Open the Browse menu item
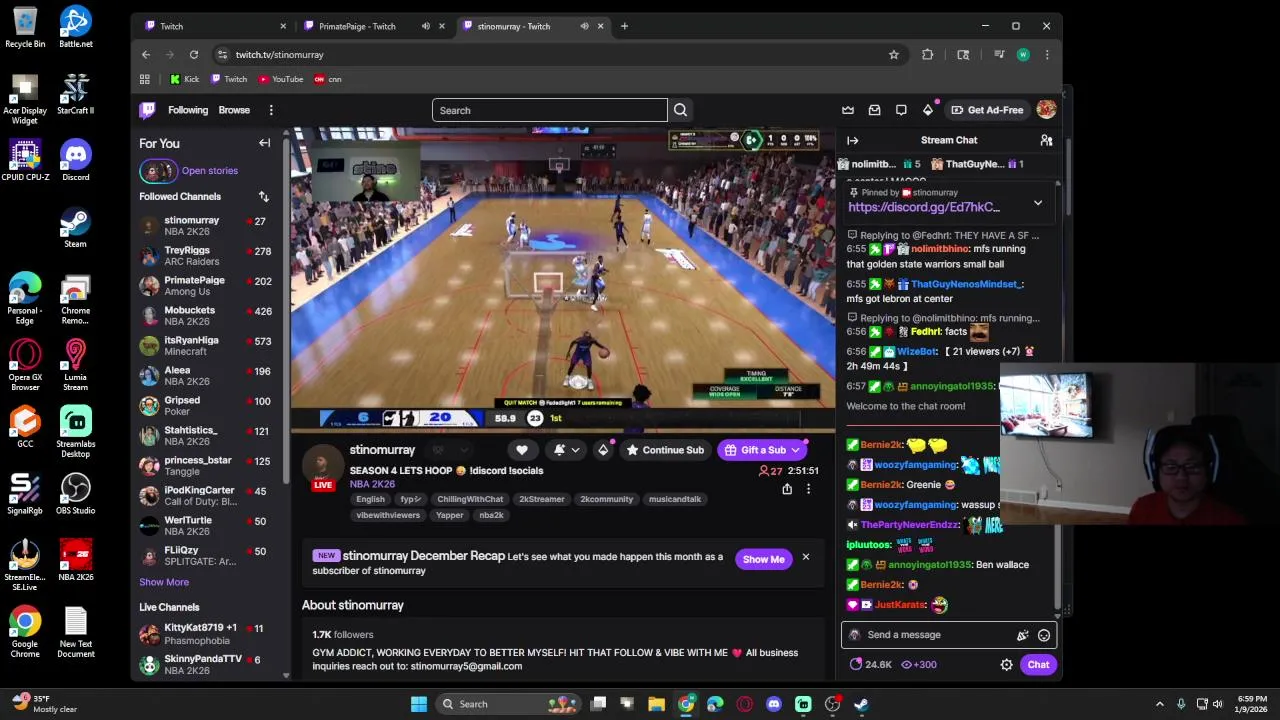This screenshot has height=720, width=1280. click(234, 110)
